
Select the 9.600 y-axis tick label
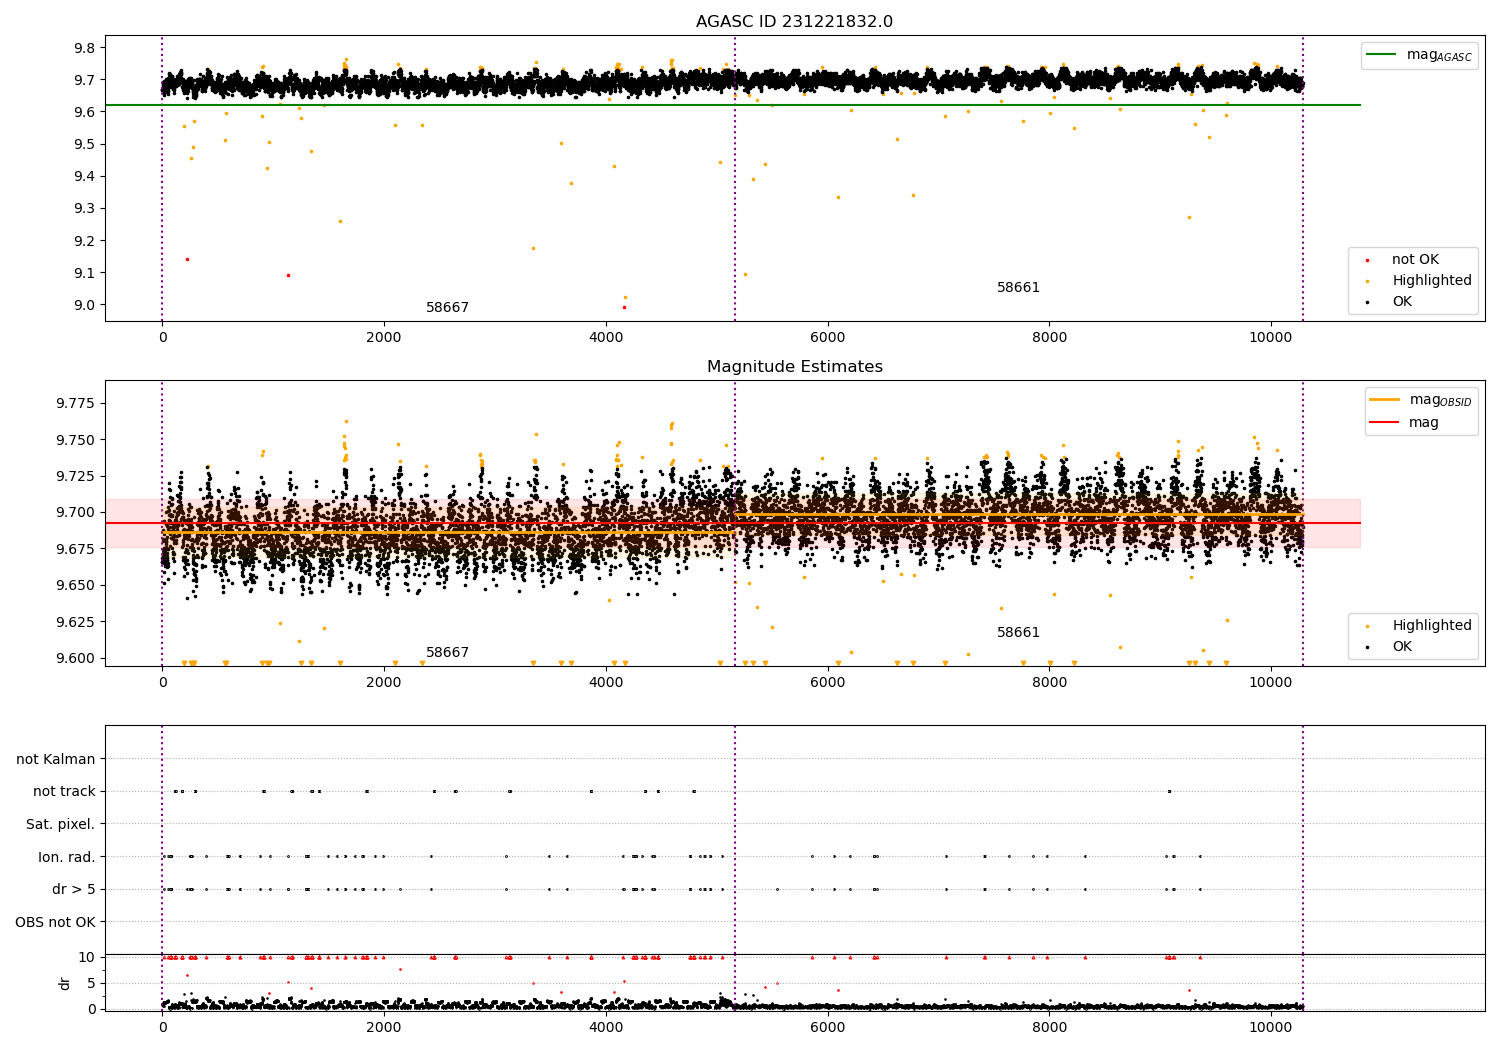(77, 658)
